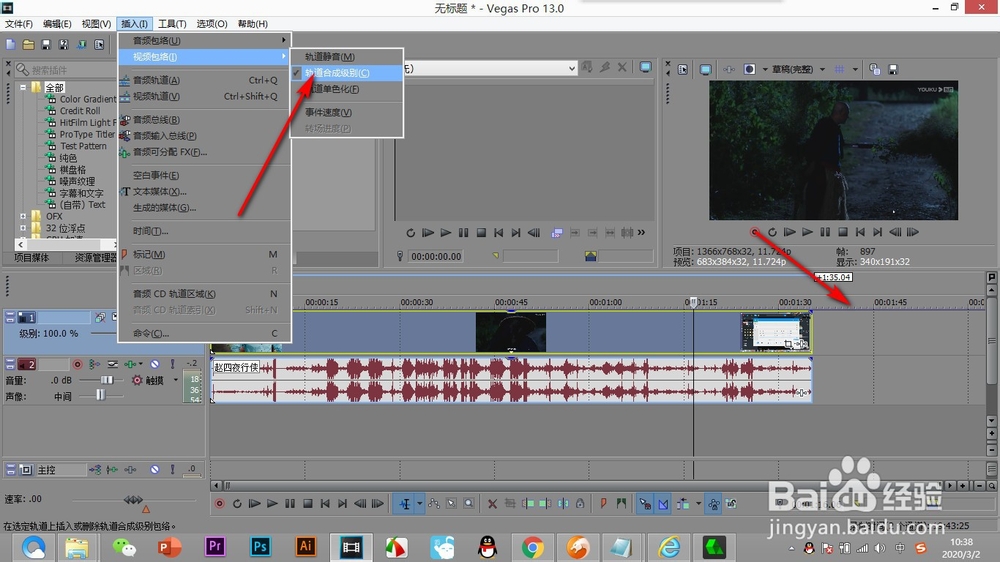
Task: Open the overlays grid dropdown arrow
Action: [x=855, y=69]
